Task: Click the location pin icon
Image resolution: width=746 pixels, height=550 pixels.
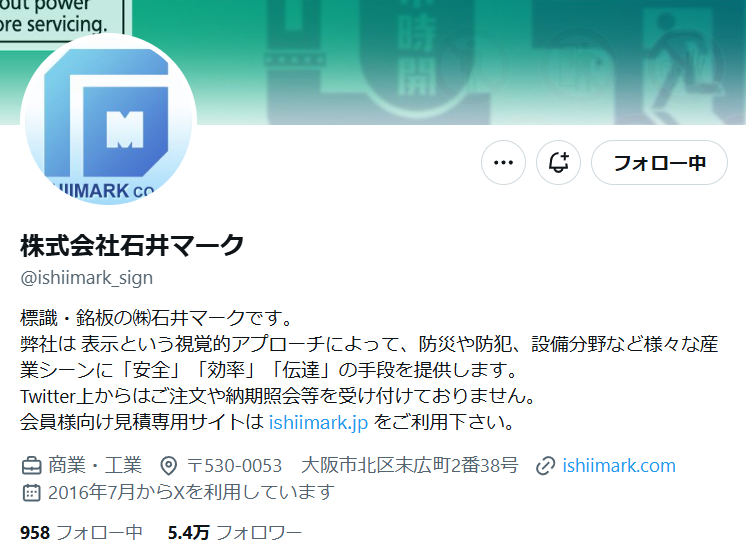Action: [x=168, y=466]
